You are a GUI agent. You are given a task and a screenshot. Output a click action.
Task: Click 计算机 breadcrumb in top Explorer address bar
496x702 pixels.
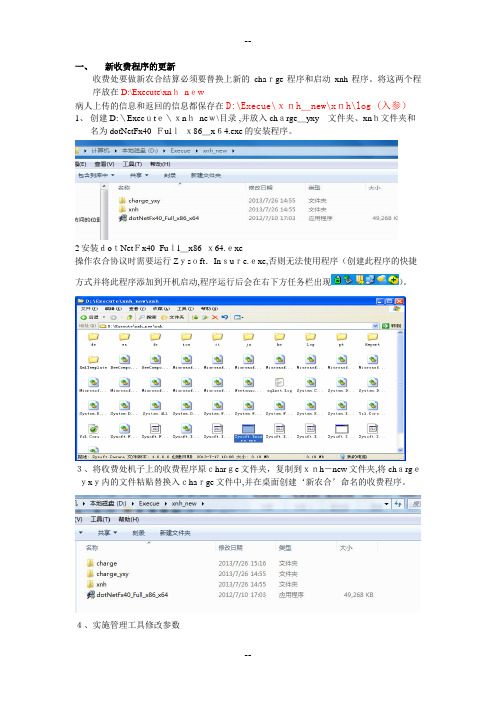[x=100, y=151]
